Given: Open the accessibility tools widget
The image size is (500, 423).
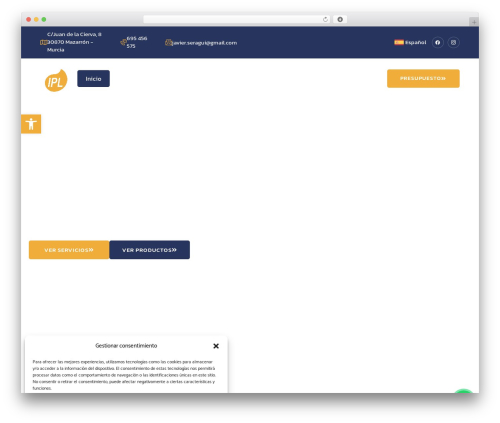Looking at the screenshot, I should (x=31, y=124).
